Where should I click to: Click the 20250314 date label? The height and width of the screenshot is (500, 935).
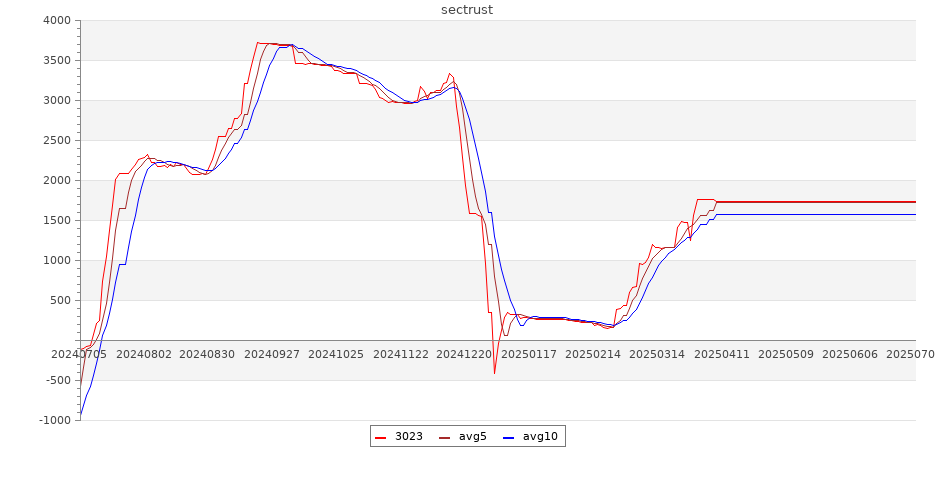pos(657,354)
